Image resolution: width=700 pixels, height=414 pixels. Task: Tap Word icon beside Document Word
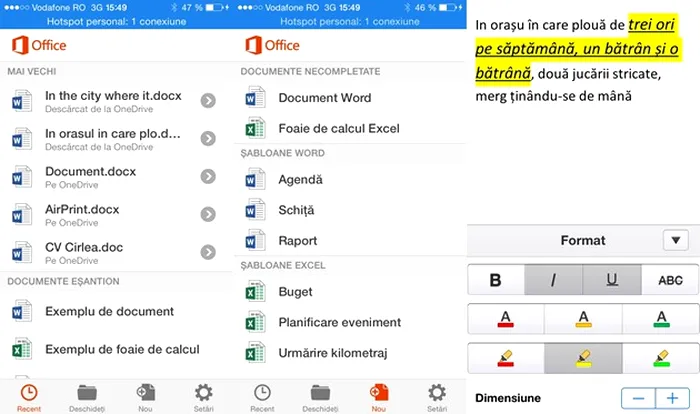click(x=255, y=97)
